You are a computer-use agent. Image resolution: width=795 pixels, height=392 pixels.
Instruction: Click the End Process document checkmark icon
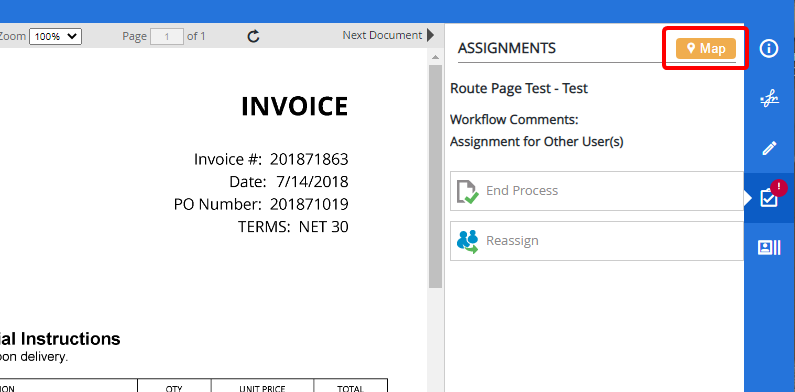(x=467, y=191)
